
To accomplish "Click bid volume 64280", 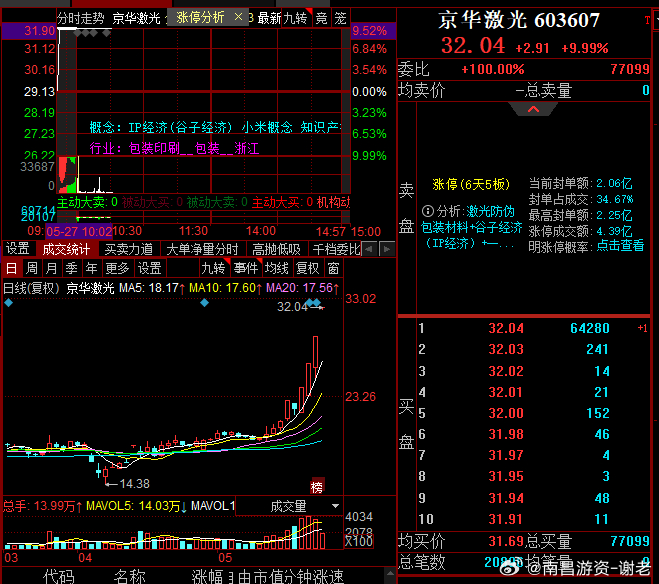I will click(x=590, y=328).
